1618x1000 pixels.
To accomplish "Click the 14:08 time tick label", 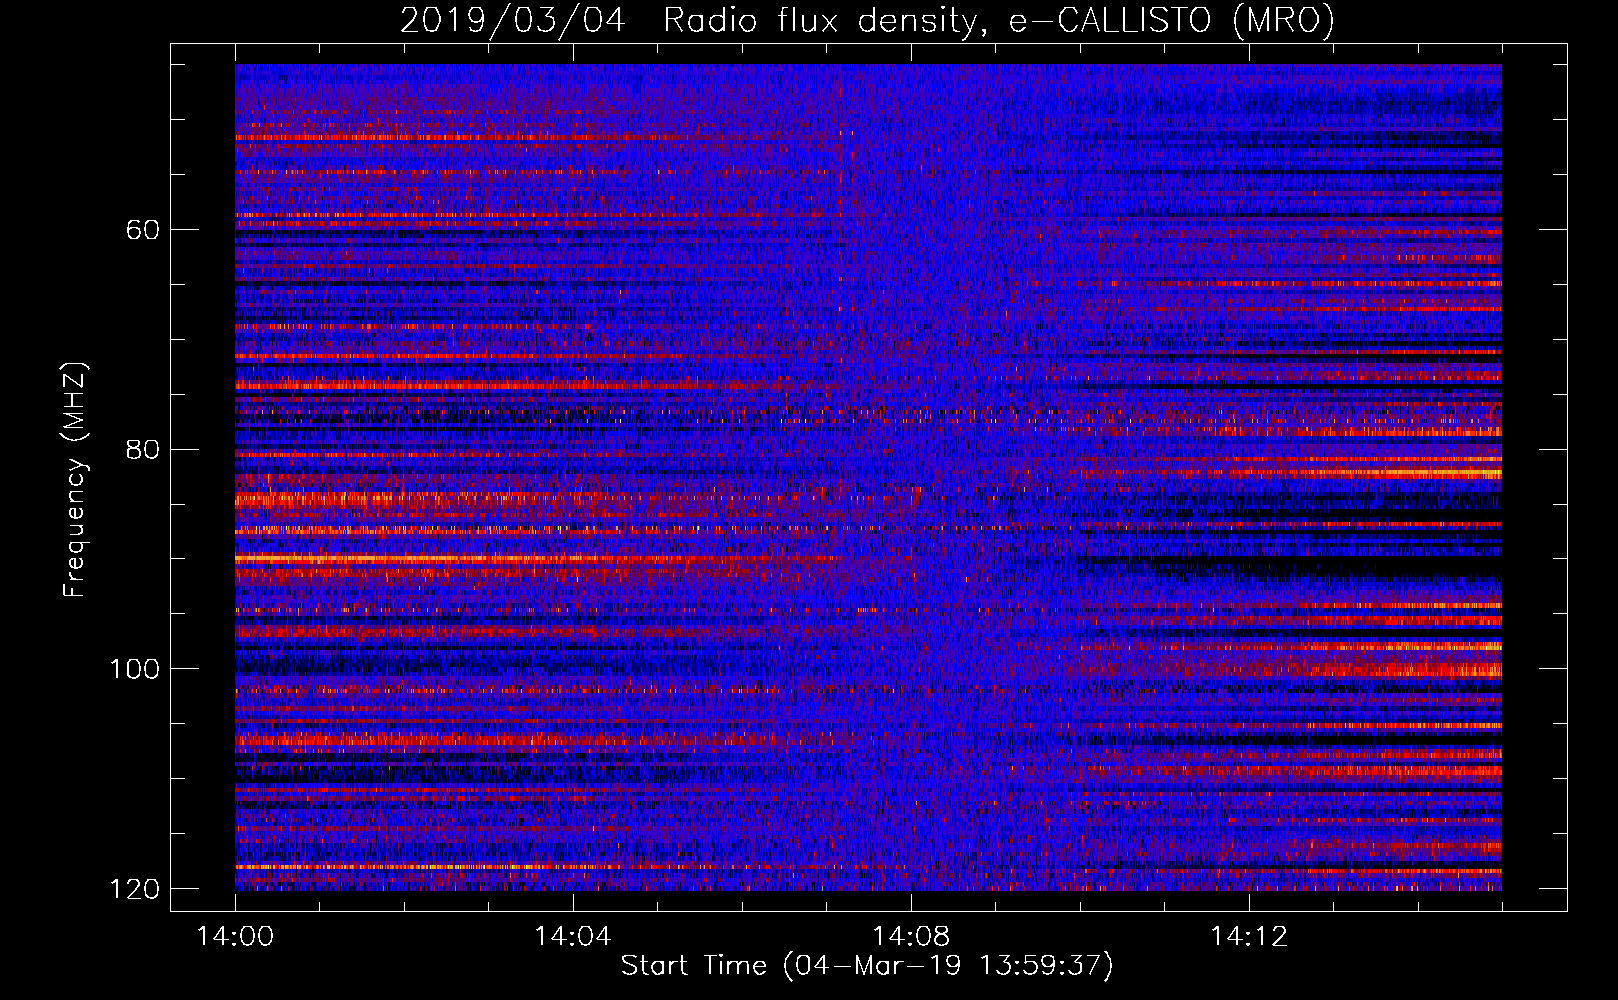I will (911, 937).
